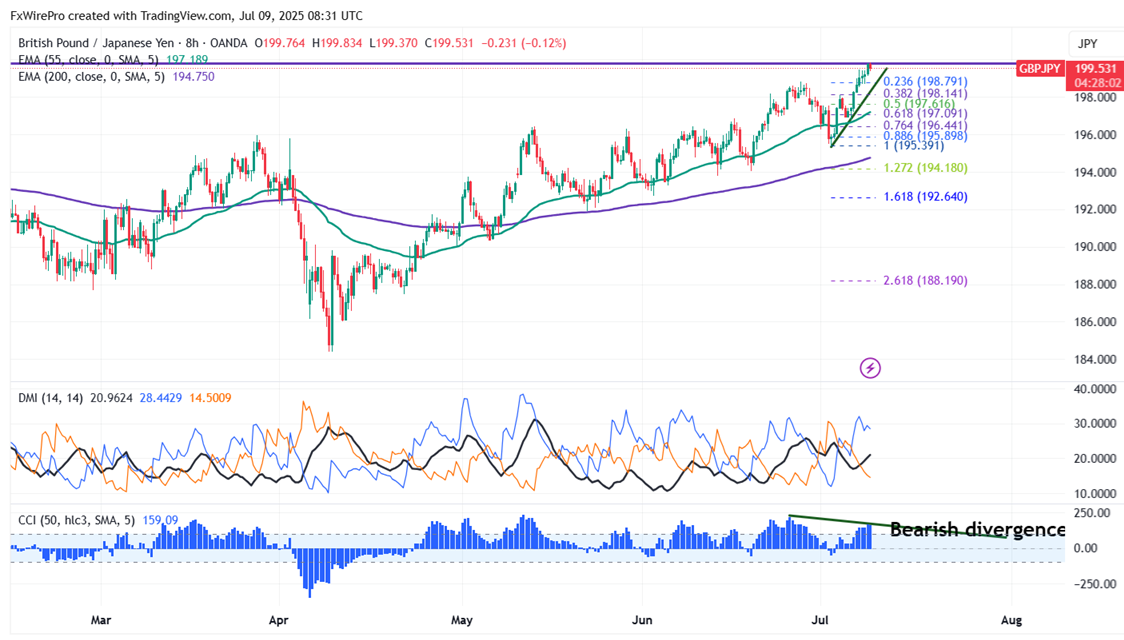This screenshot has width=1124, height=640.
Task: Select Fibonacci level 0.236 (198.791)
Action: [925, 82]
